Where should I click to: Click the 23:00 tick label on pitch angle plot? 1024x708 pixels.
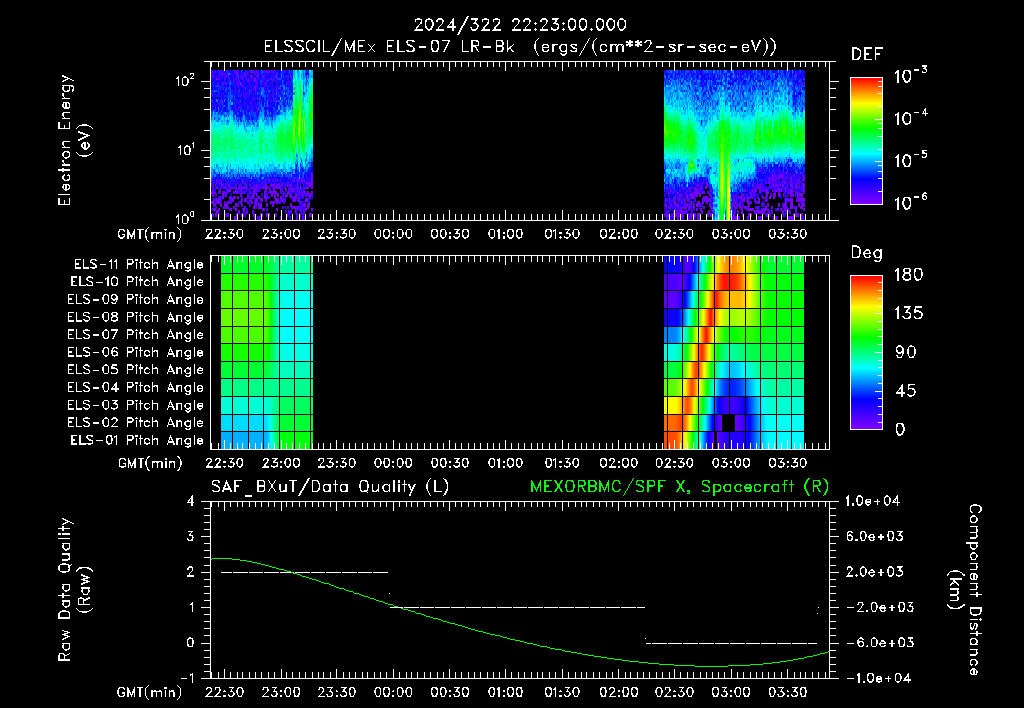point(281,463)
